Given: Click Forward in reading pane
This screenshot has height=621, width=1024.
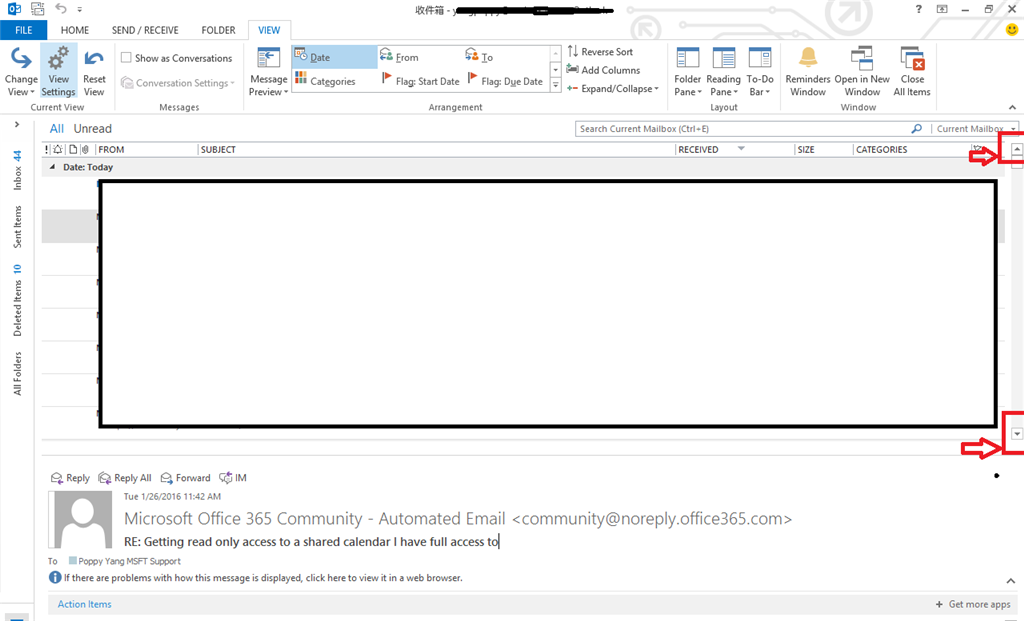Looking at the screenshot, I should pyautogui.click(x=185, y=478).
